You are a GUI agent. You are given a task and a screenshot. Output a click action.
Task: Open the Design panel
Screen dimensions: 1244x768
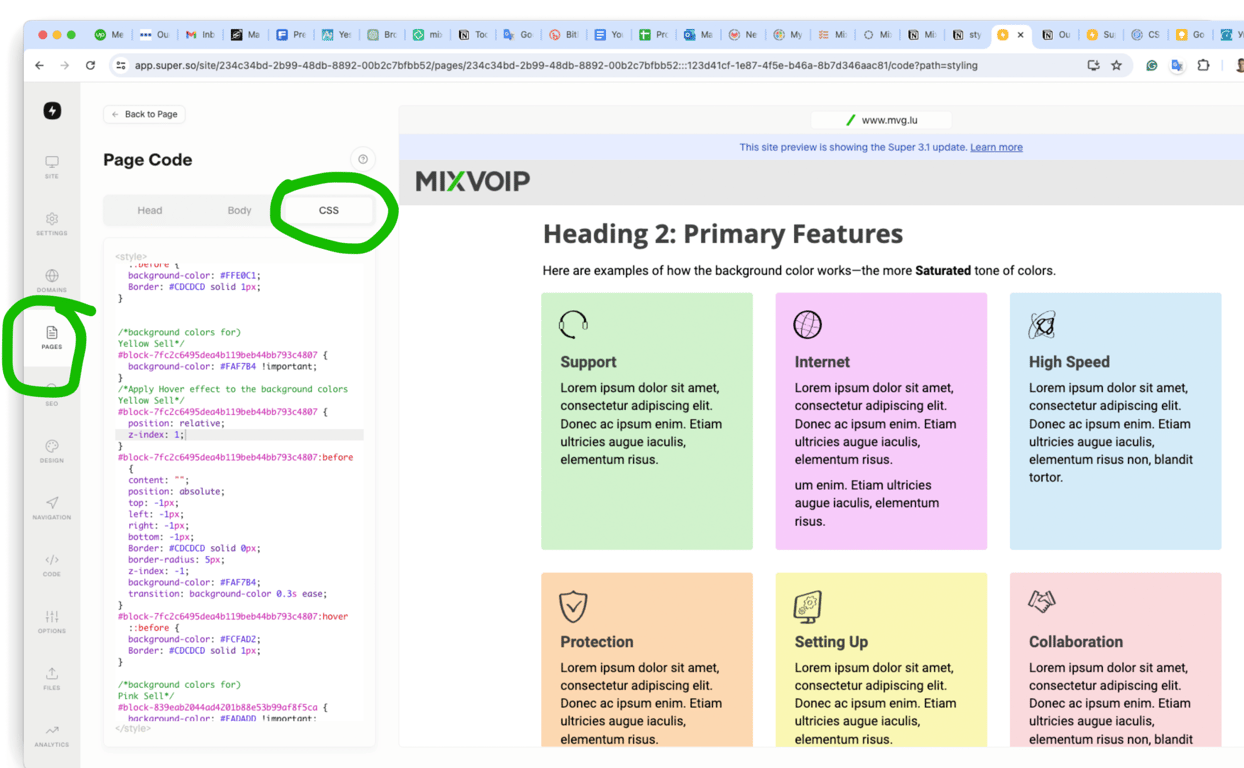point(52,452)
